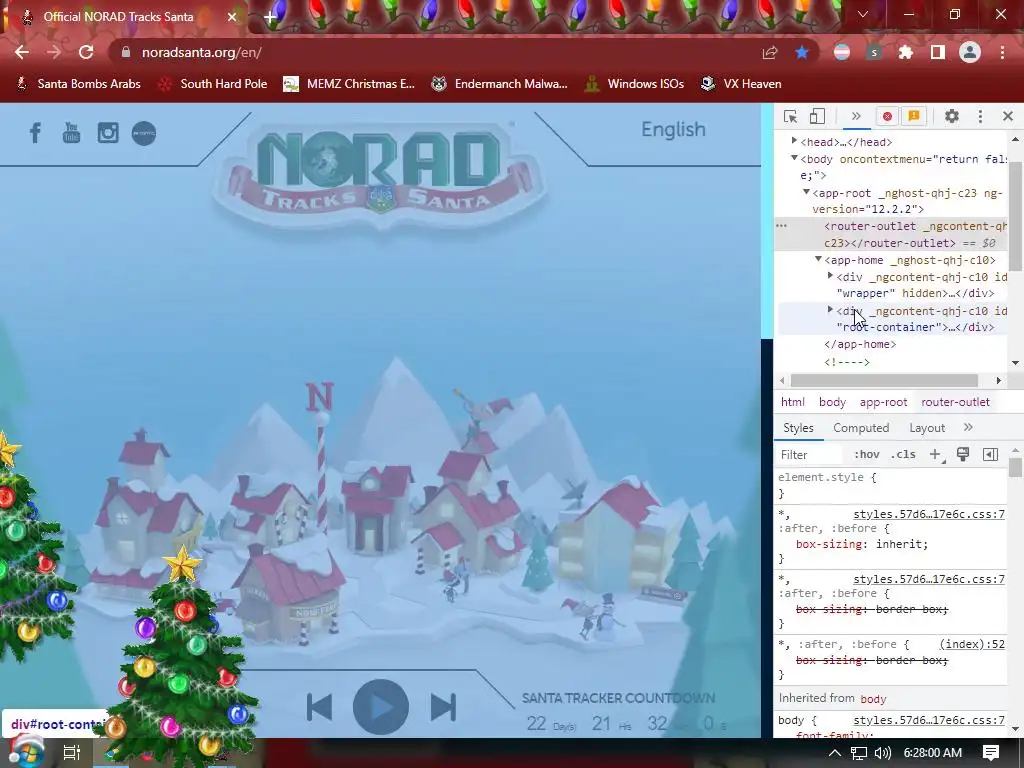Click the address bar URL
Image resolution: width=1024 pixels, height=768 pixels.
202,52
